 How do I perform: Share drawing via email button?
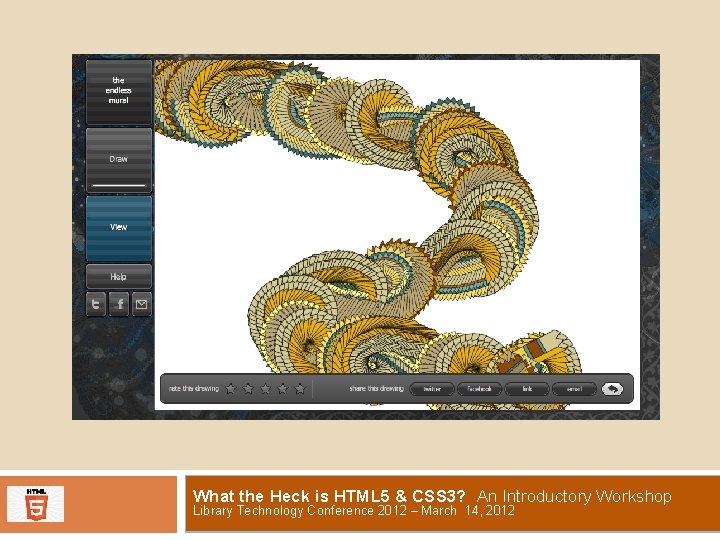coord(574,389)
